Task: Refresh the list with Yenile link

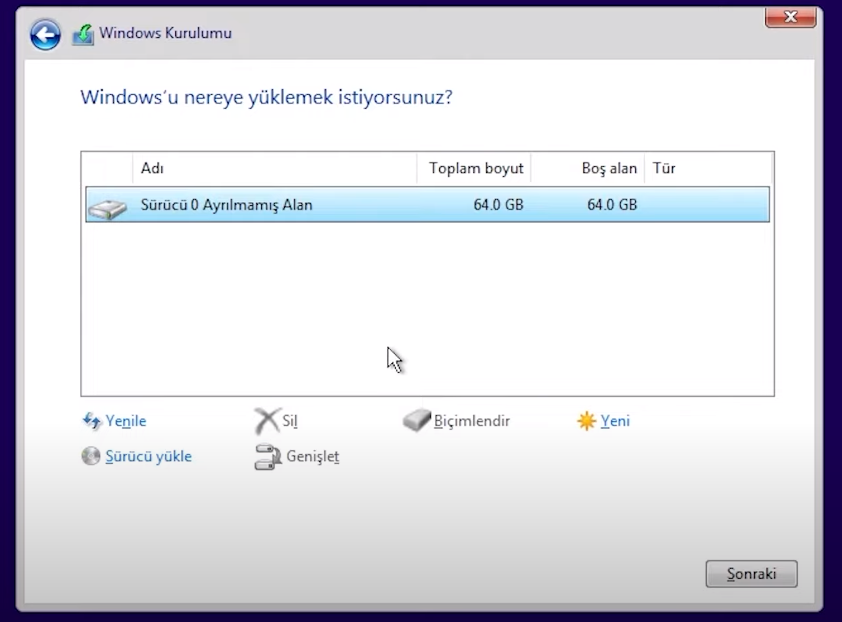Action: (126, 421)
